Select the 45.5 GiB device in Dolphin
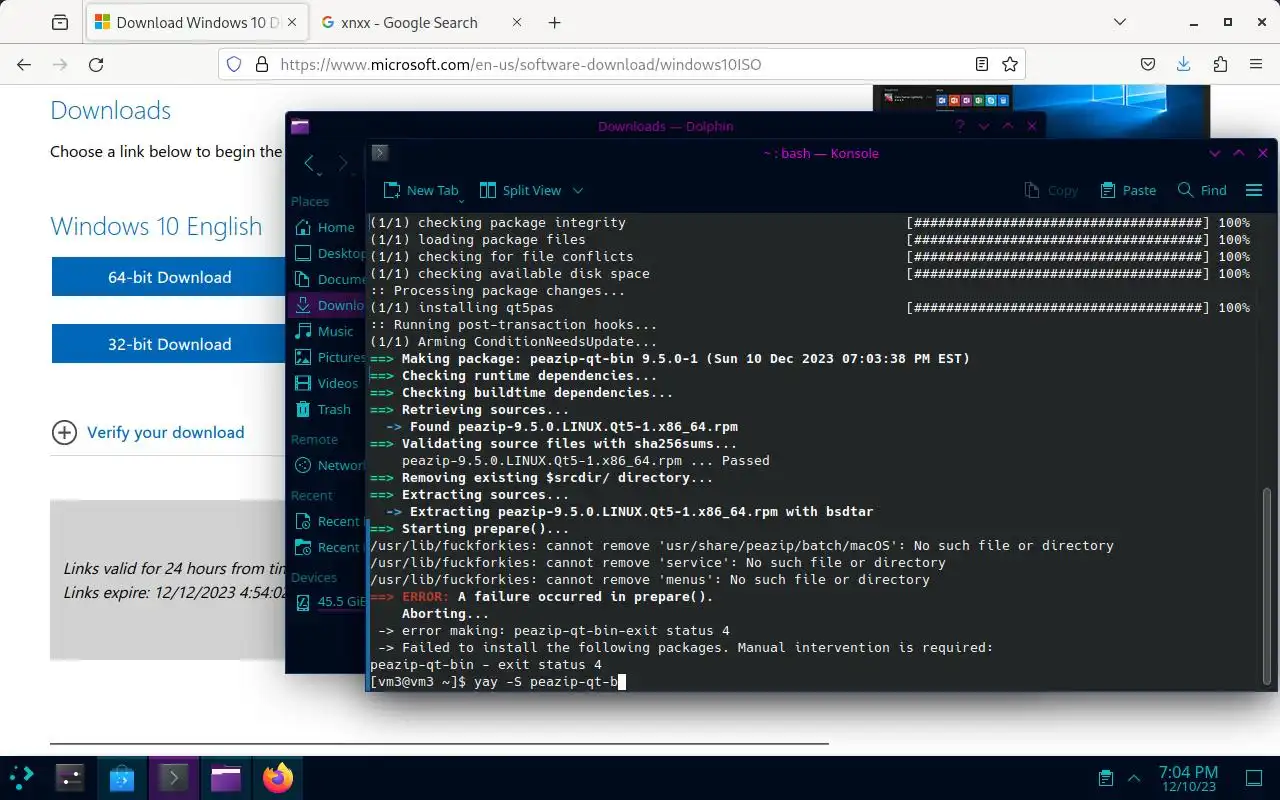 click(329, 601)
